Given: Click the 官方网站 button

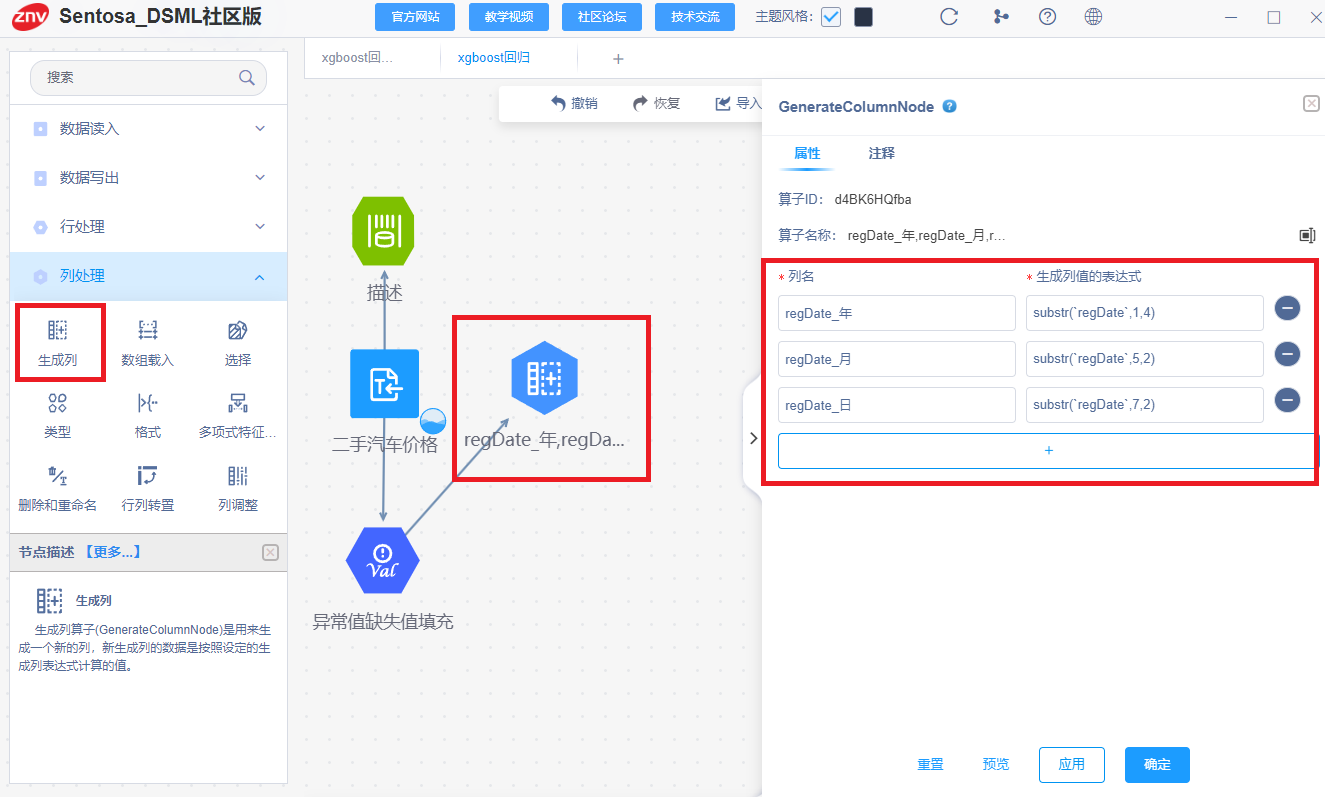Looking at the screenshot, I should (x=414, y=17).
